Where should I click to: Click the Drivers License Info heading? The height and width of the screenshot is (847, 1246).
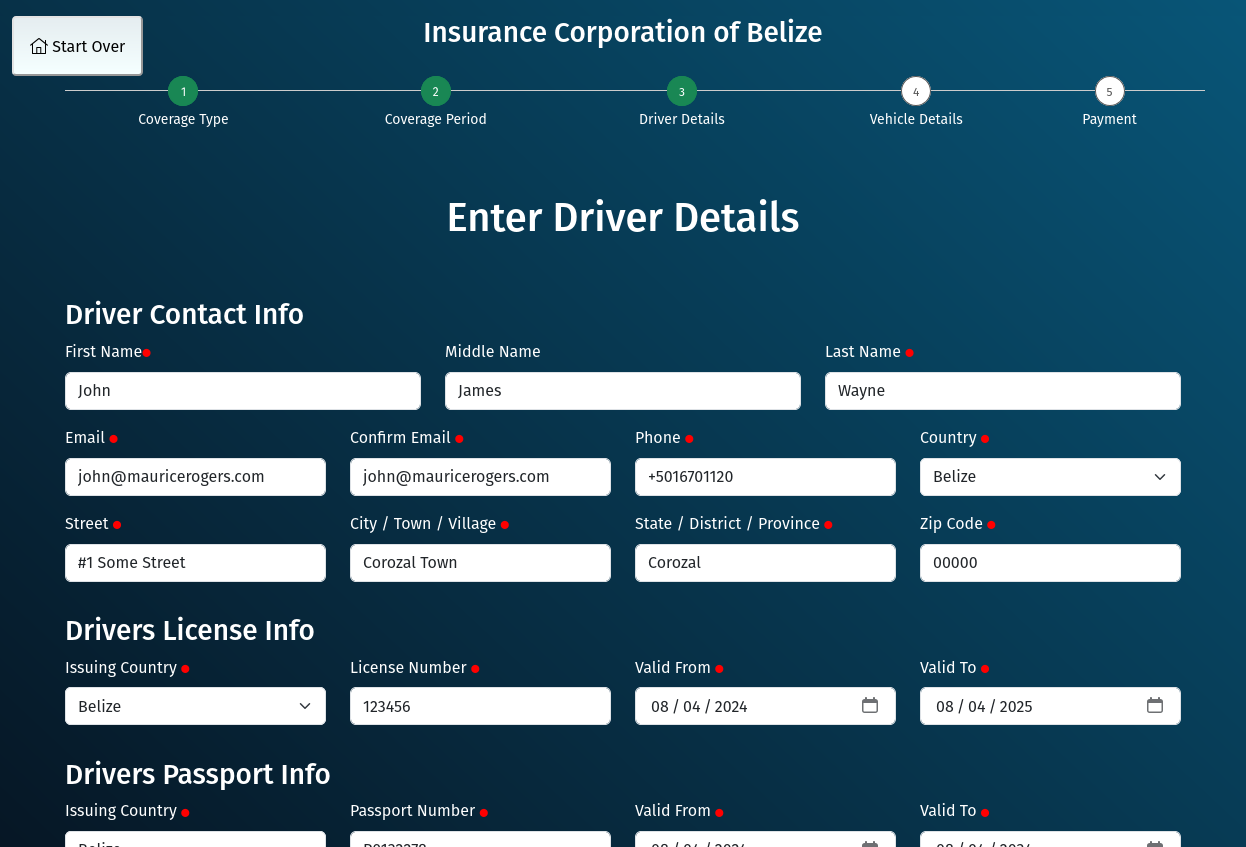[x=190, y=630]
